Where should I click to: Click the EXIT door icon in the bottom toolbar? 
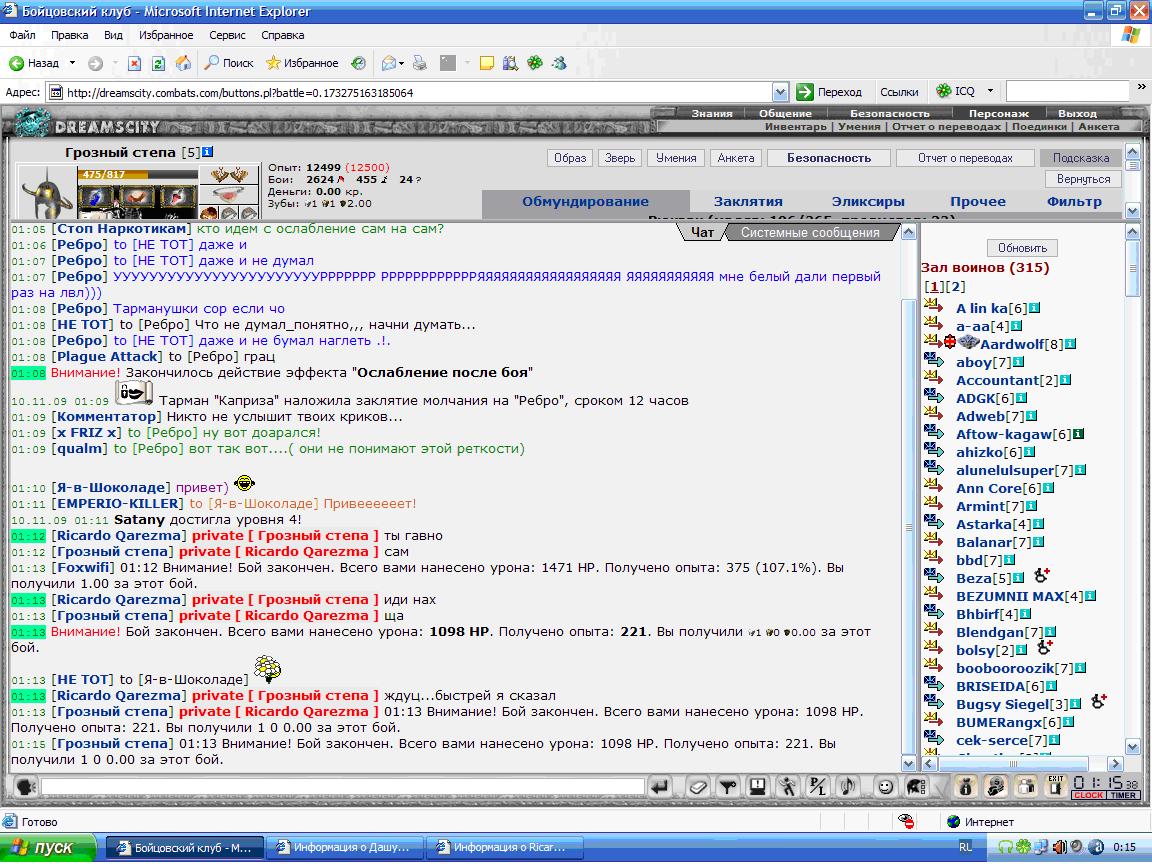click(x=1056, y=786)
